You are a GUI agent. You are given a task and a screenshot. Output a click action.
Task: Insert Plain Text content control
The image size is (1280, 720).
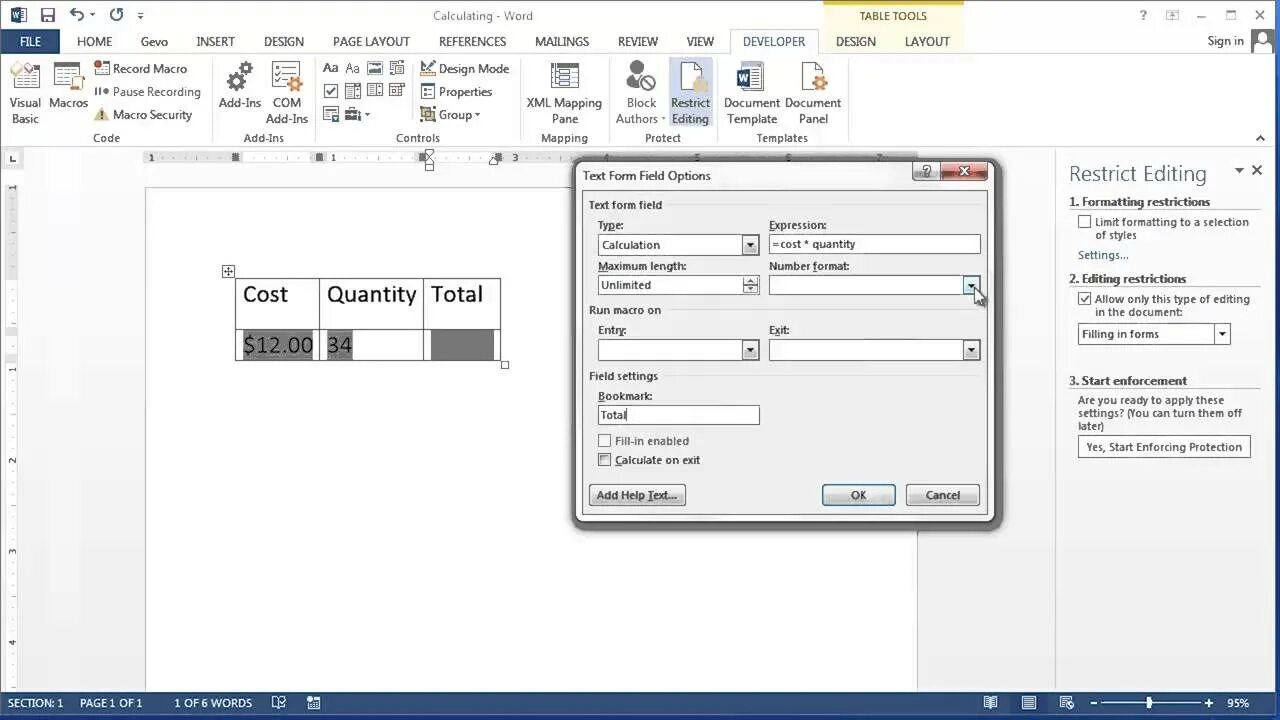(353, 68)
